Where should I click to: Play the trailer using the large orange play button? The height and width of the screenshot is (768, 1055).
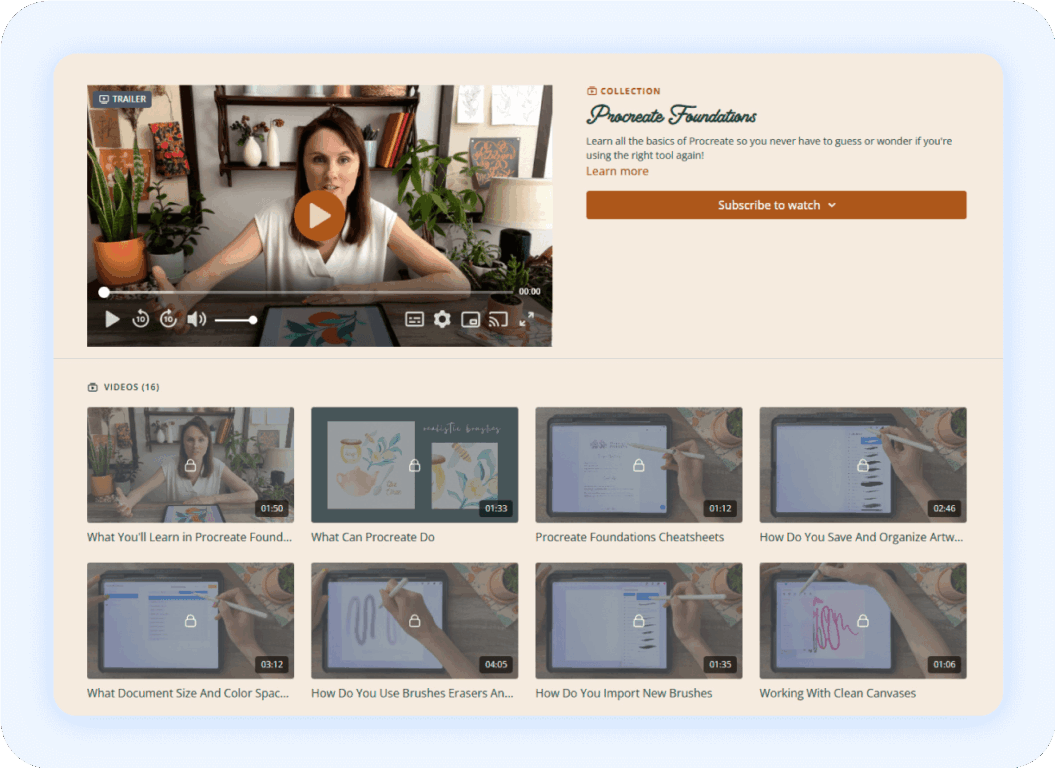click(x=320, y=215)
